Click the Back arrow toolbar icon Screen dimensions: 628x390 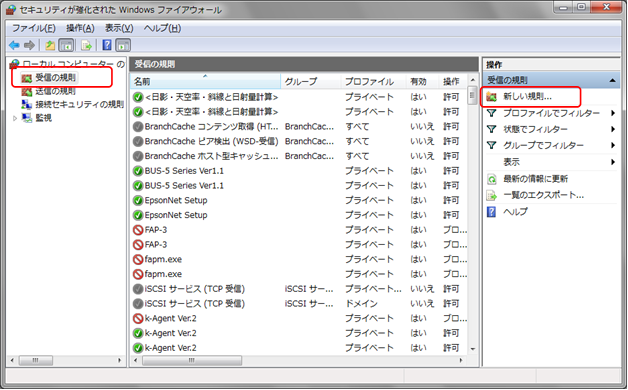point(14,45)
